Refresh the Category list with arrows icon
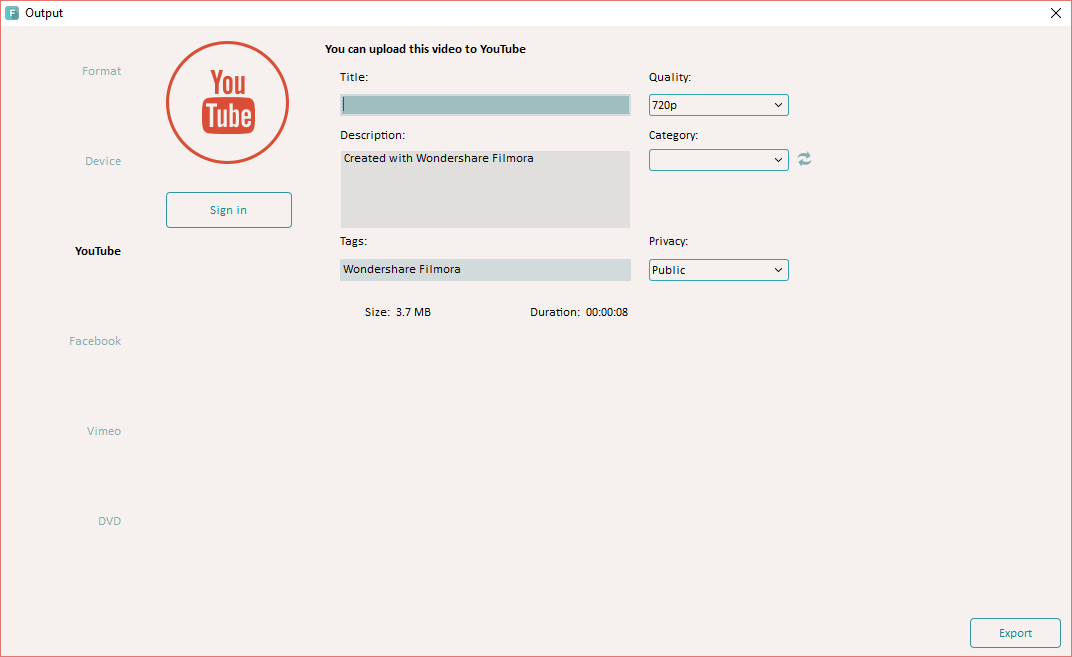The width and height of the screenshot is (1072, 657). click(804, 159)
